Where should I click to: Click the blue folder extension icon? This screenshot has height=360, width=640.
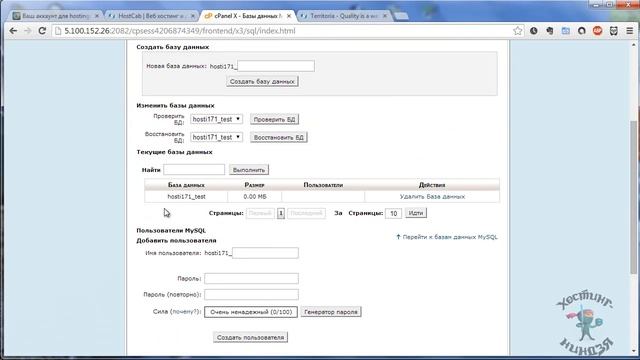[565, 31]
